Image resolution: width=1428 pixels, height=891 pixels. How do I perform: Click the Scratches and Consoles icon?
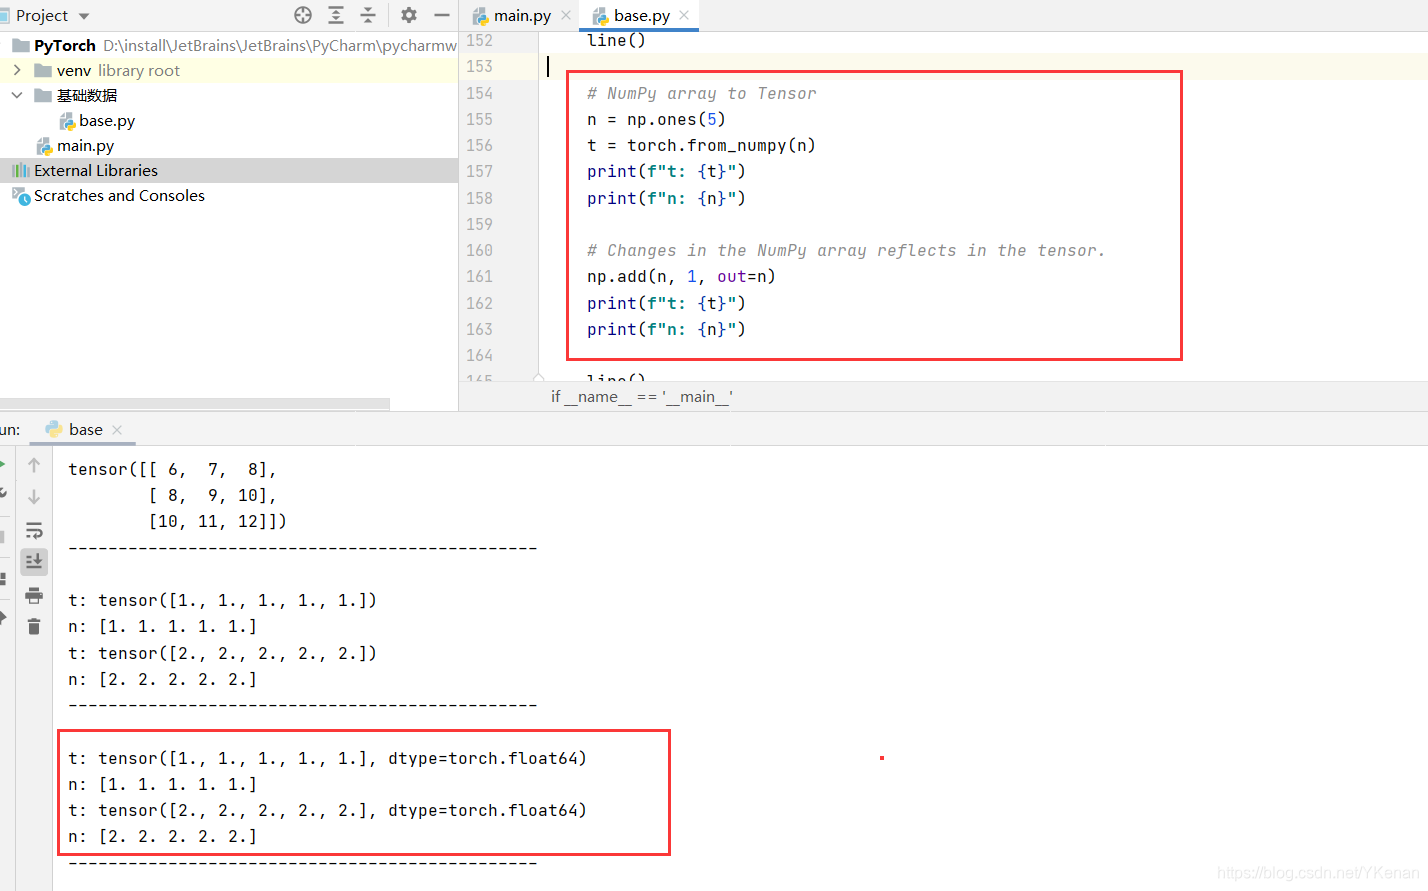coord(21,196)
